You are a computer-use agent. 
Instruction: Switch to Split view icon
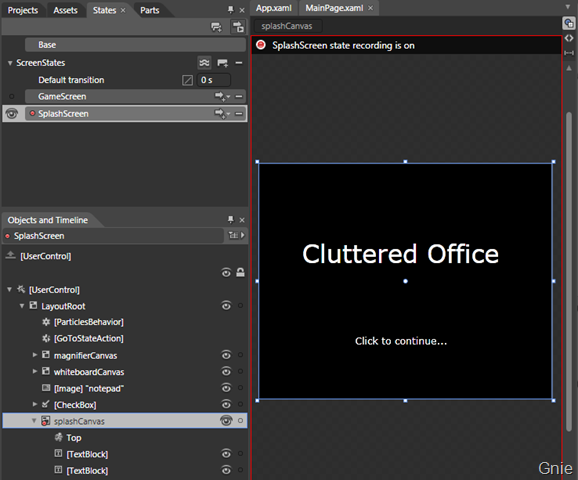(569, 53)
